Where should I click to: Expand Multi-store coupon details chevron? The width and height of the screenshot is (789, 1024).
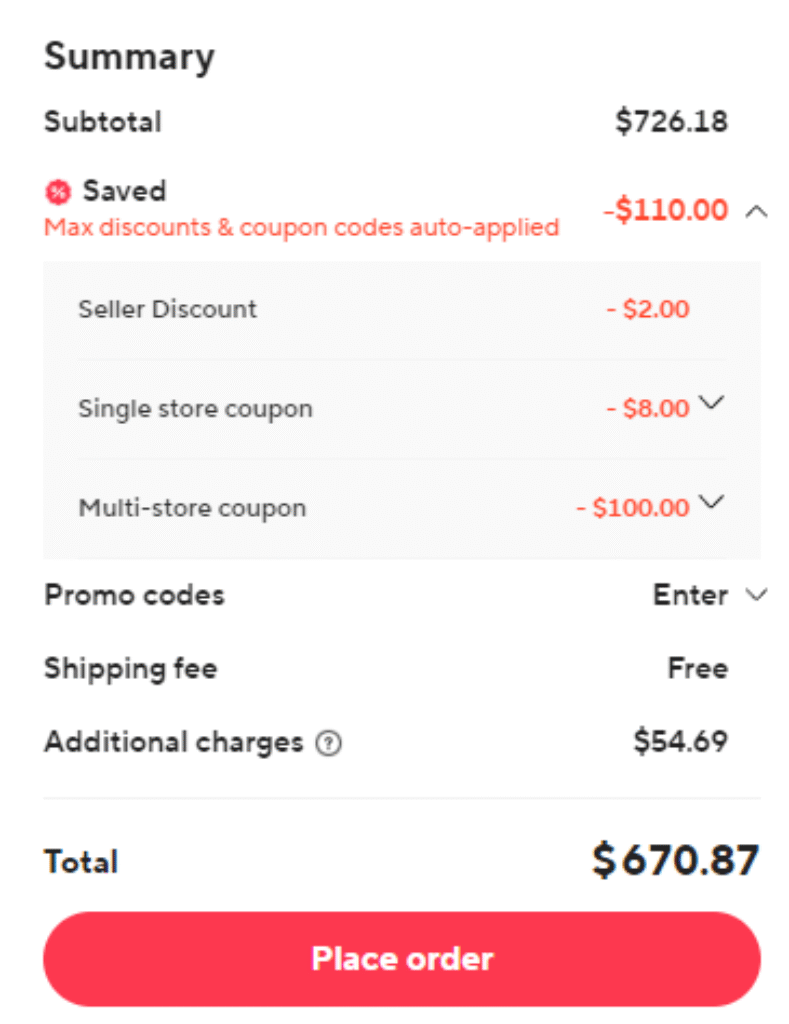(711, 502)
